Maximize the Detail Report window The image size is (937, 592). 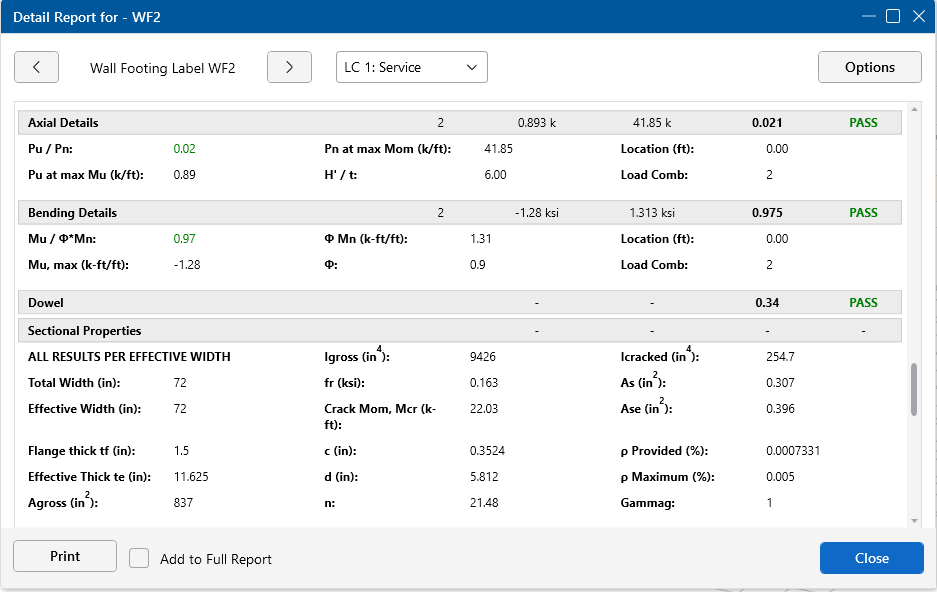893,16
